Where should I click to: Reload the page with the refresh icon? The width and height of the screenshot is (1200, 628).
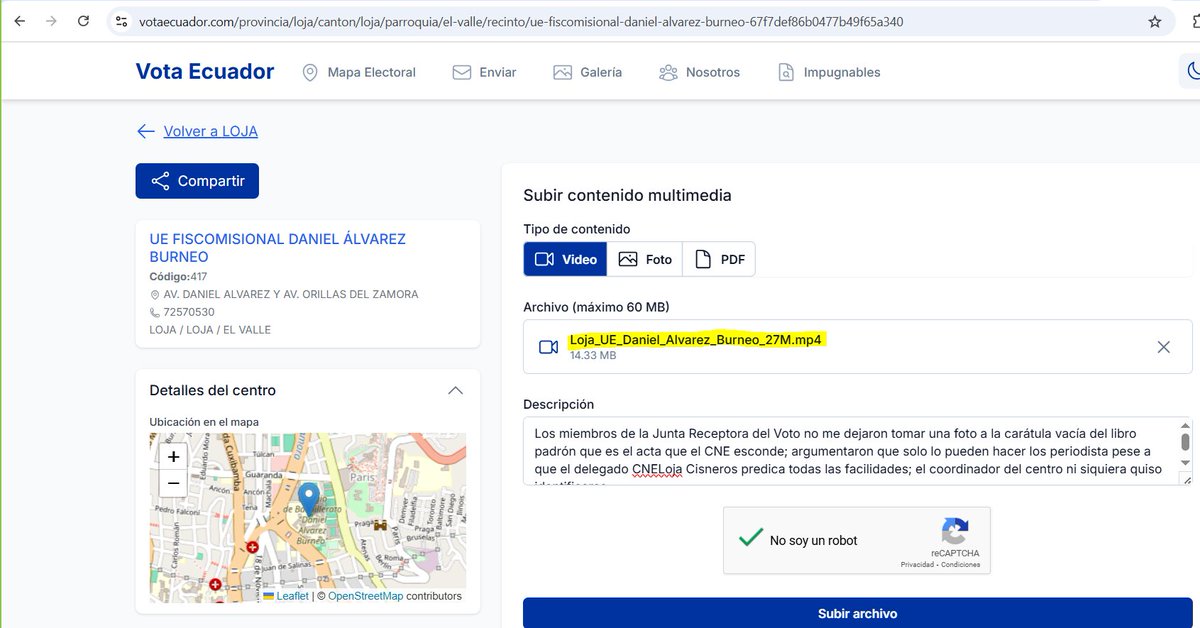[83, 21]
